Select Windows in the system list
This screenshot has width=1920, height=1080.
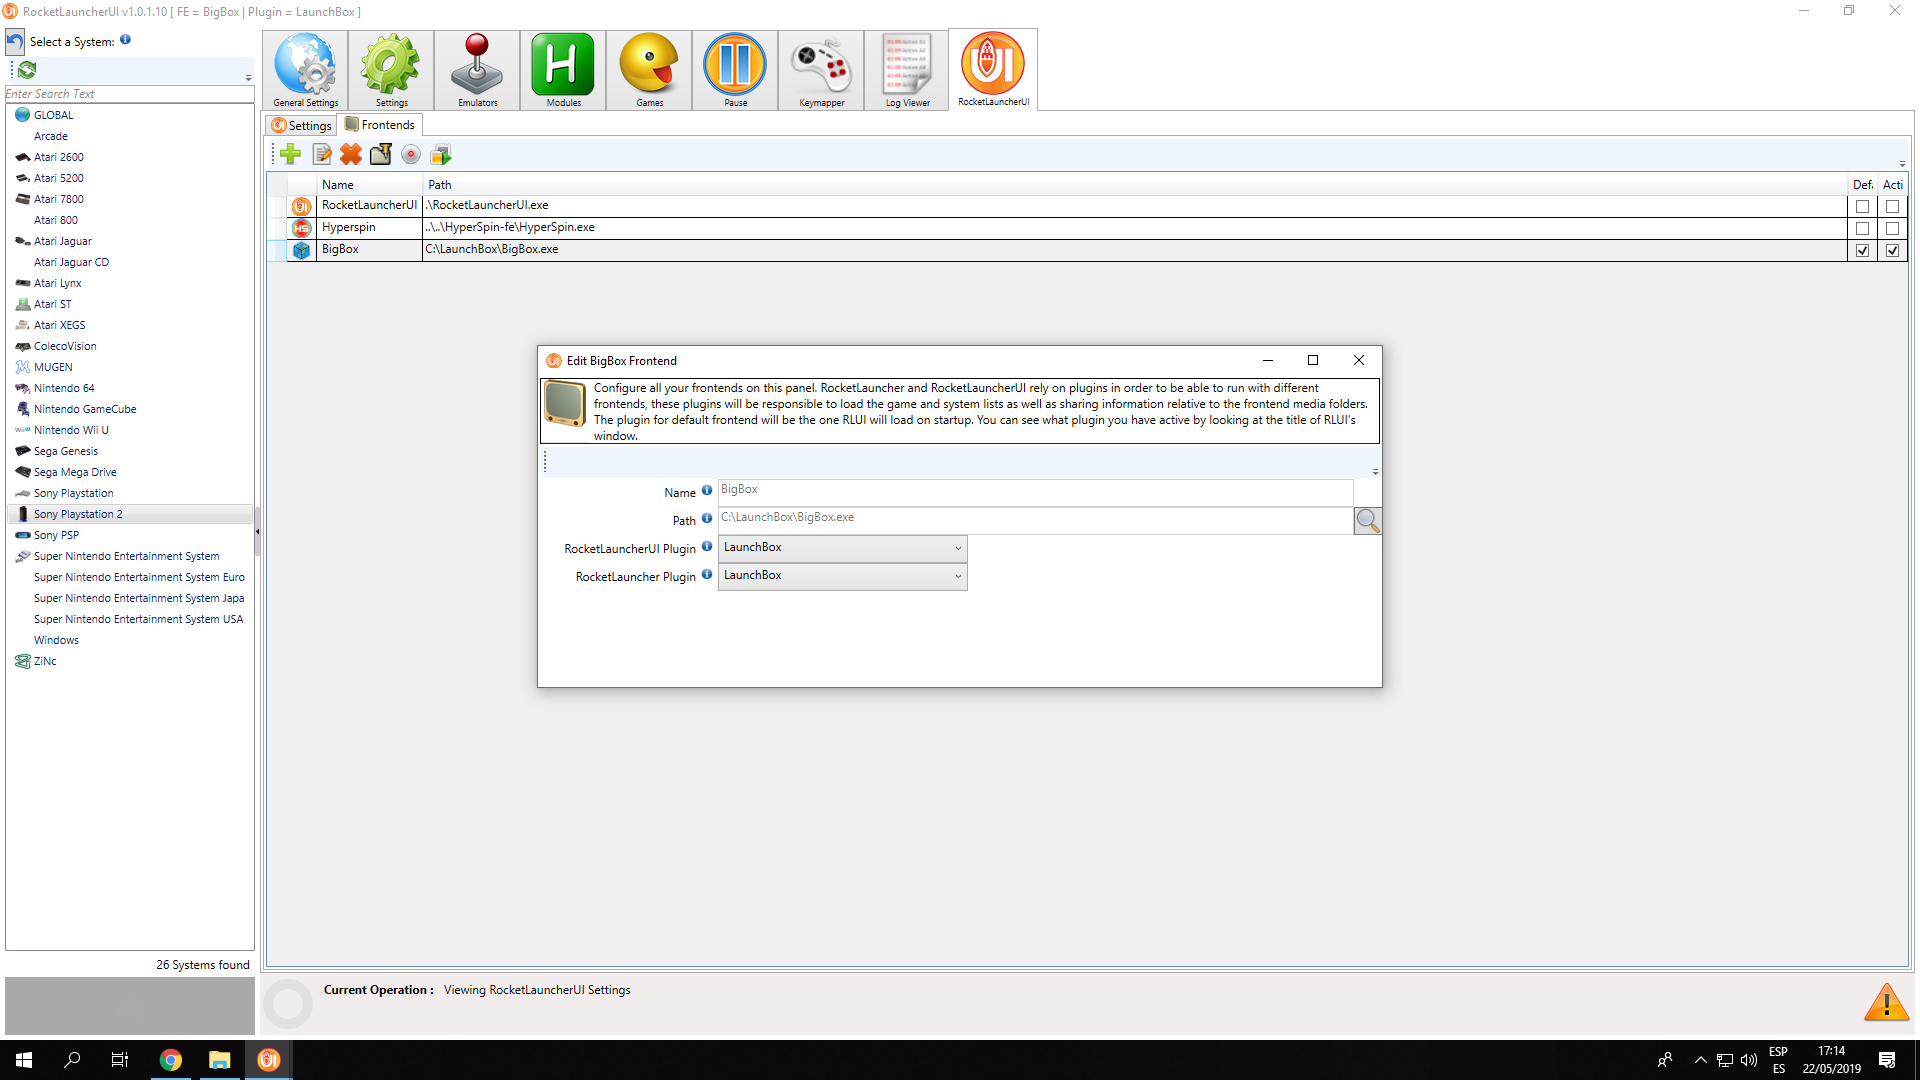(x=56, y=640)
